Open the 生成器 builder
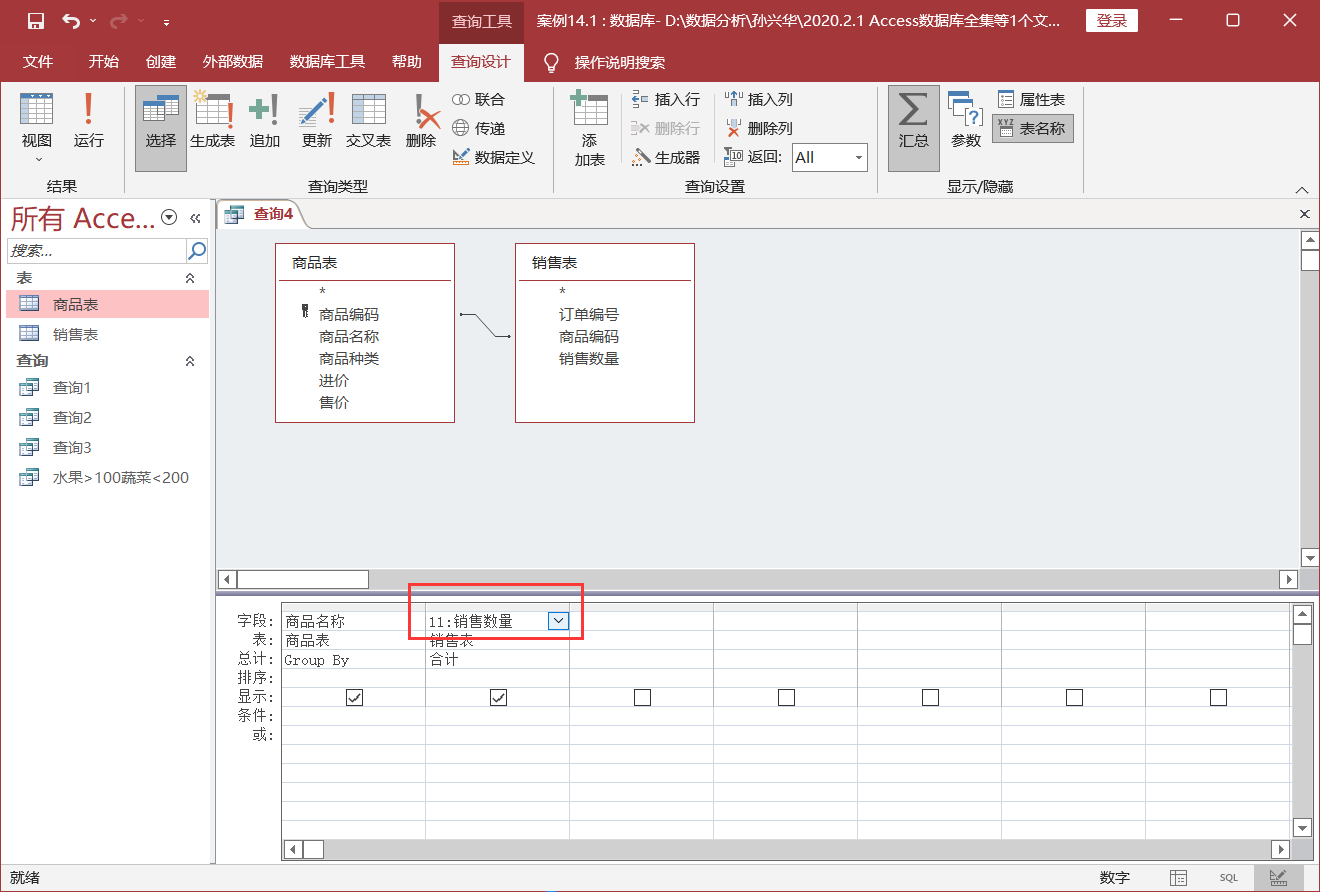The width and height of the screenshot is (1320, 892). [x=666, y=157]
